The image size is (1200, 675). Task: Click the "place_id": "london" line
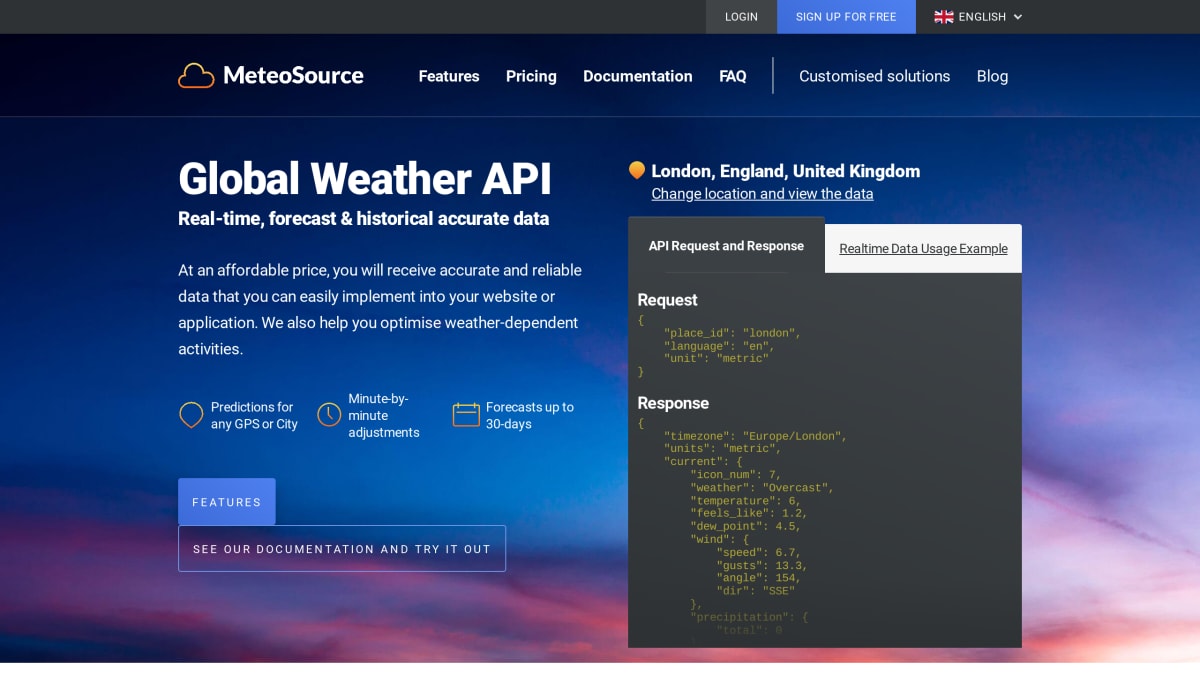732,333
